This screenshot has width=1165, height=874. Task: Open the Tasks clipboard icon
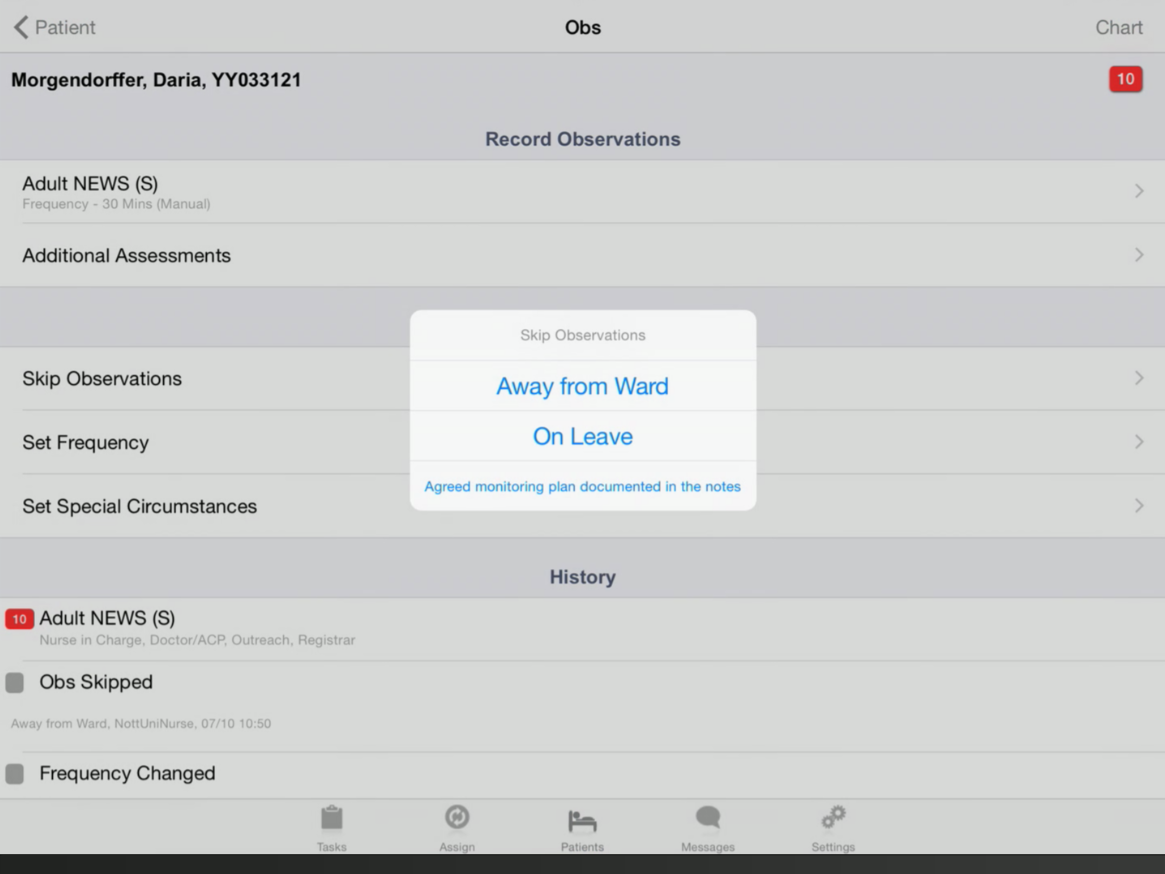331,819
